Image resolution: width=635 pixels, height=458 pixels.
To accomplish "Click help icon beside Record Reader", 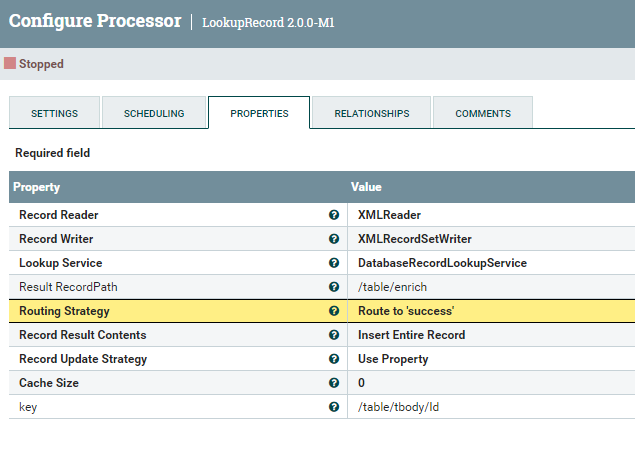I will tap(334, 215).
